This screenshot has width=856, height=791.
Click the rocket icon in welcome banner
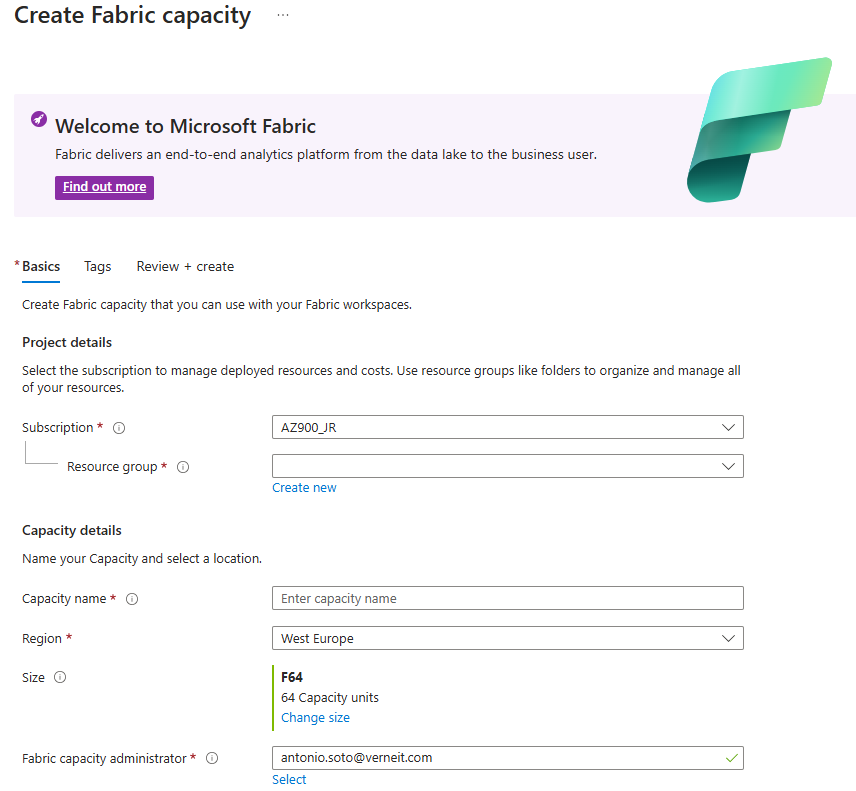pos(39,119)
